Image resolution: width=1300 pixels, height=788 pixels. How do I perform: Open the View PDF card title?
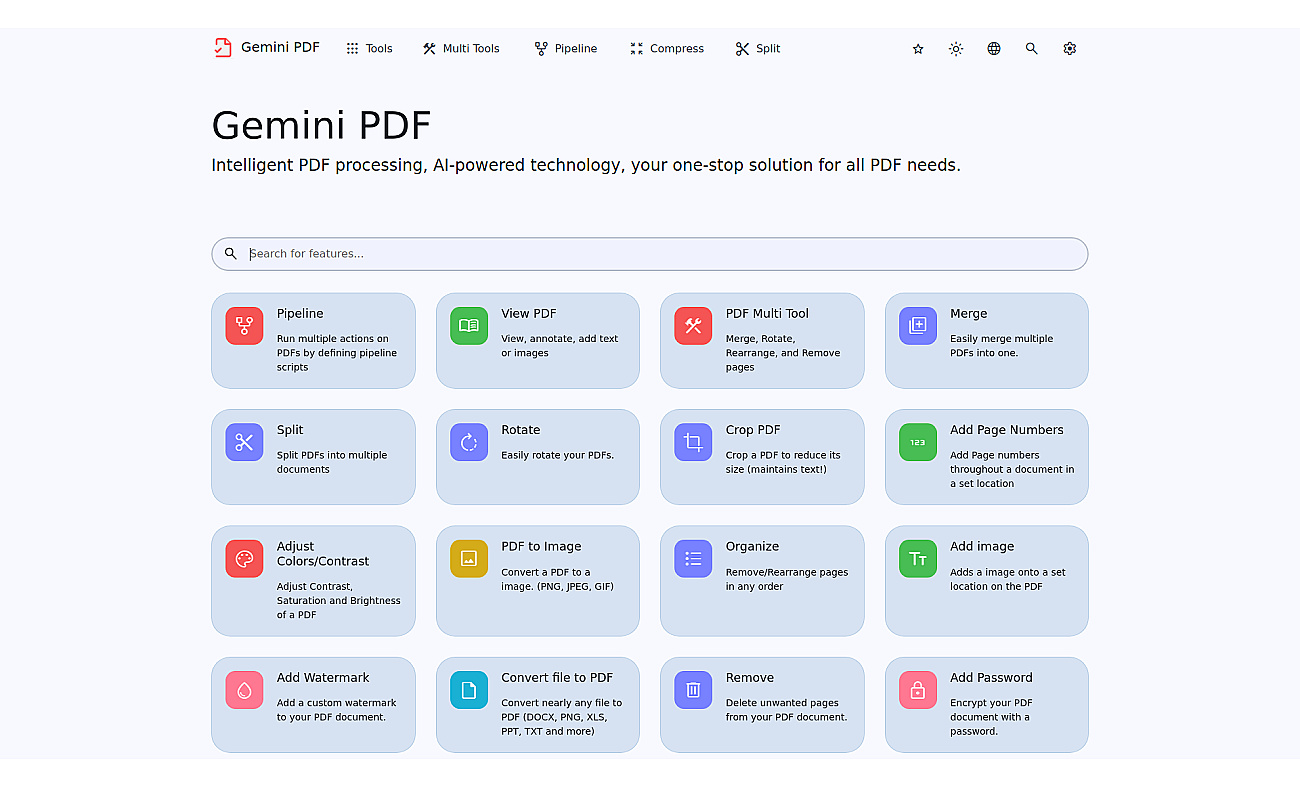click(529, 314)
